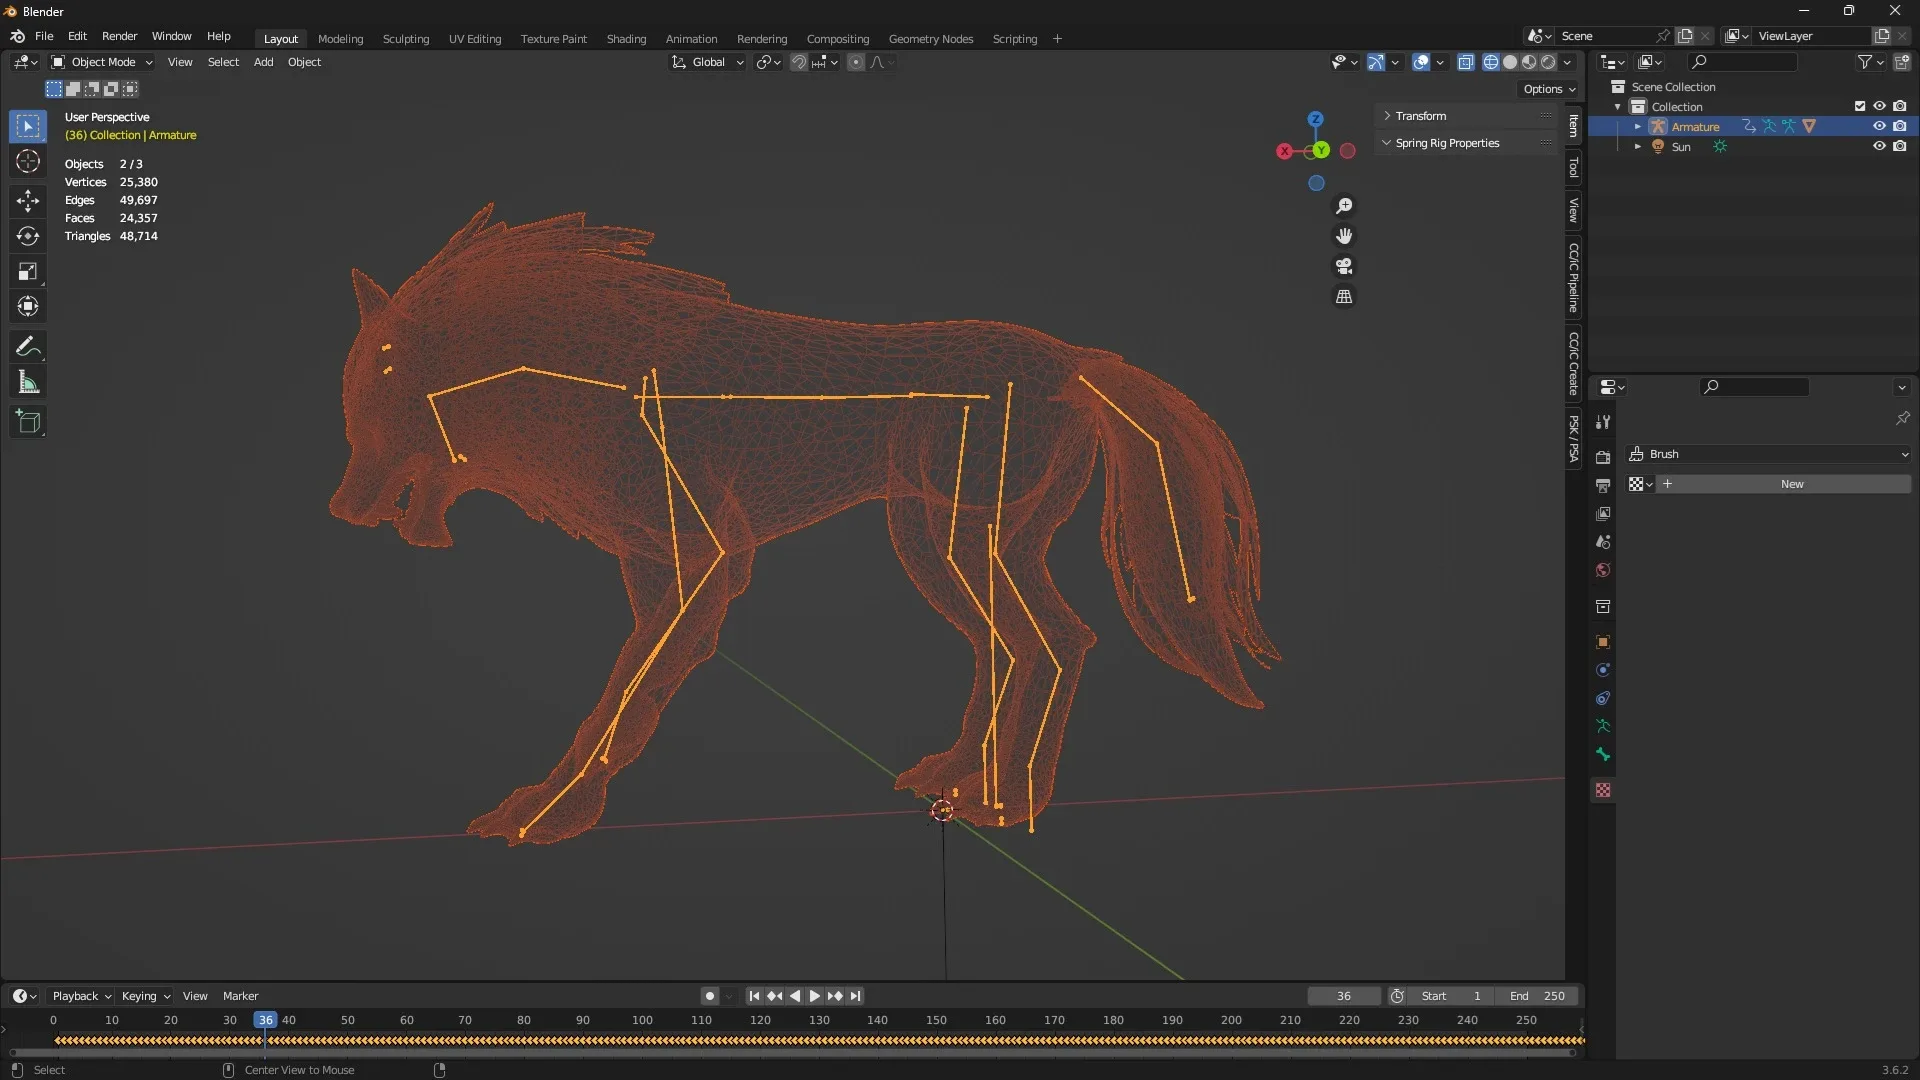Click the End frame field
The height and width of the screenshot is (1080, 1920).
click(x=1538, y=996)
